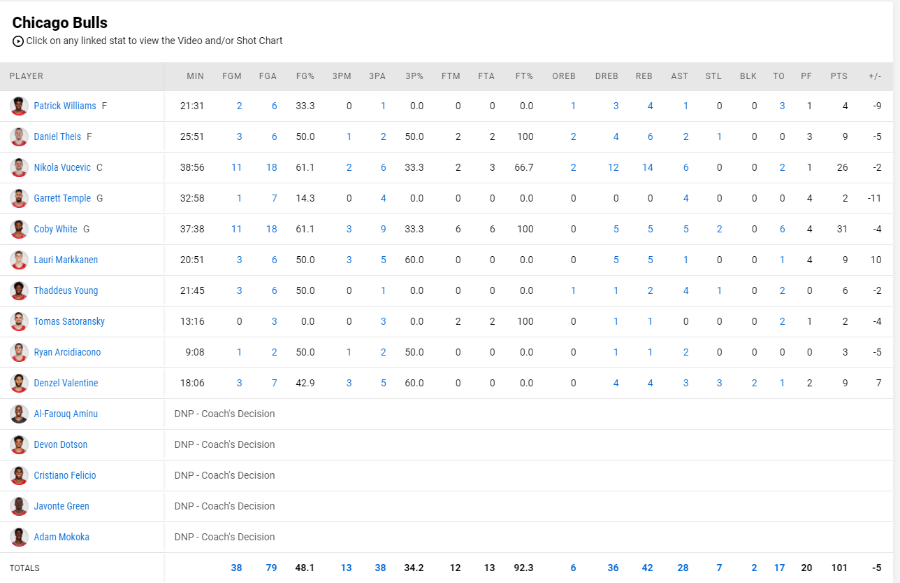Screen dimensions: 900x583
Task: Open Javonte Green player page
Action: [61, 506]
